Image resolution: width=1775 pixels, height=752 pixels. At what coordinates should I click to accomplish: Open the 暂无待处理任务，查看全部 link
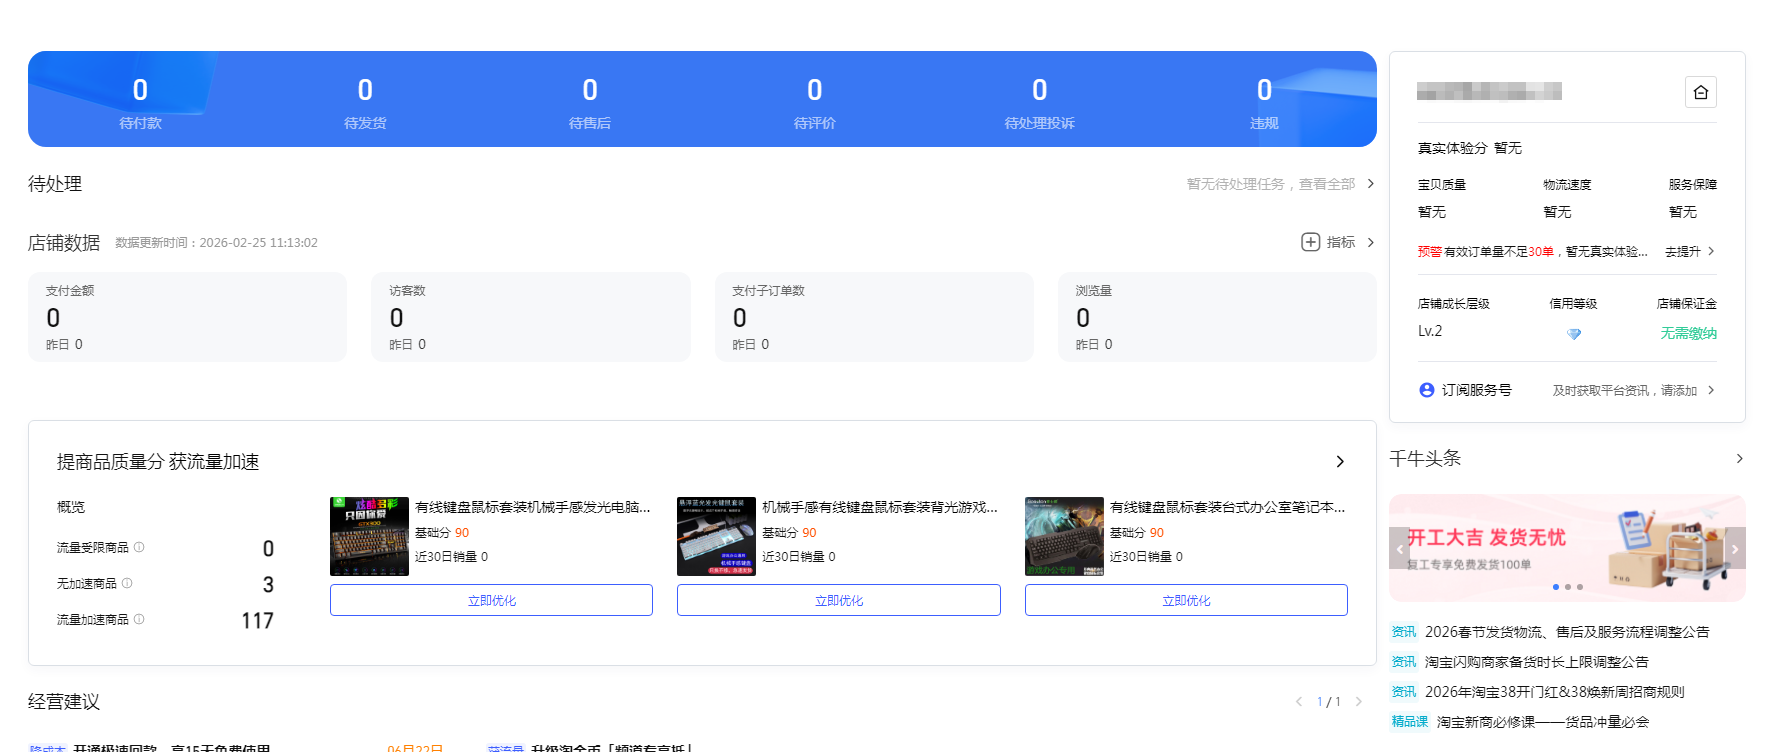click(x=1271, y=184)
